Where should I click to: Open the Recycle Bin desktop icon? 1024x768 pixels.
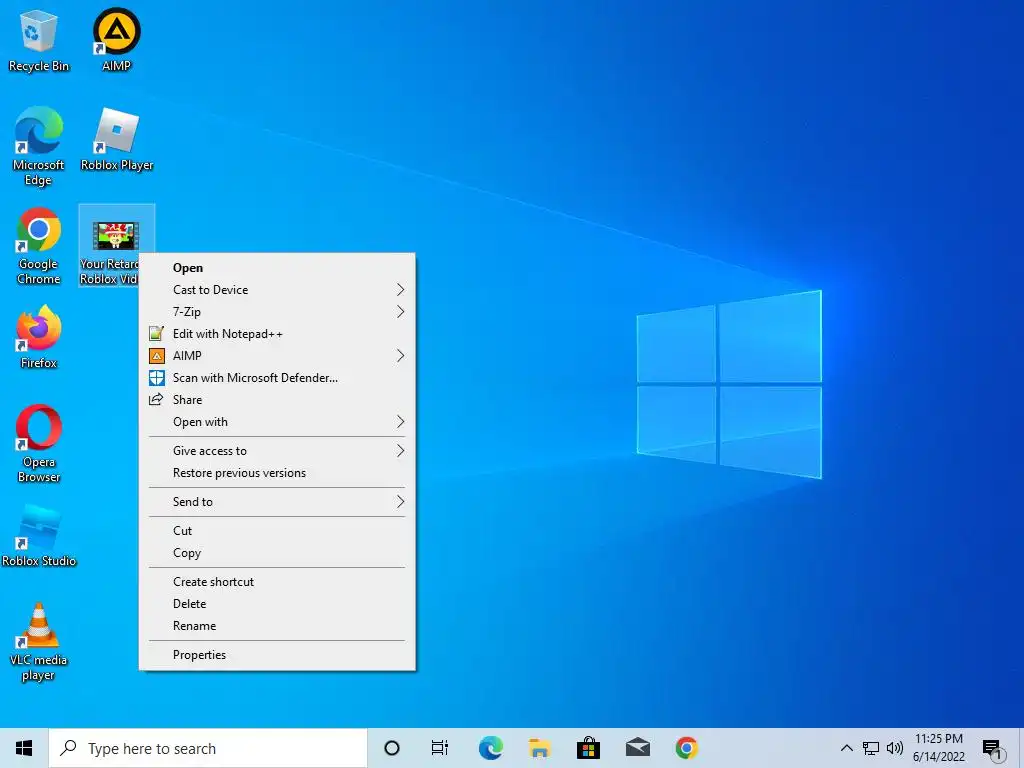(39, 40)
